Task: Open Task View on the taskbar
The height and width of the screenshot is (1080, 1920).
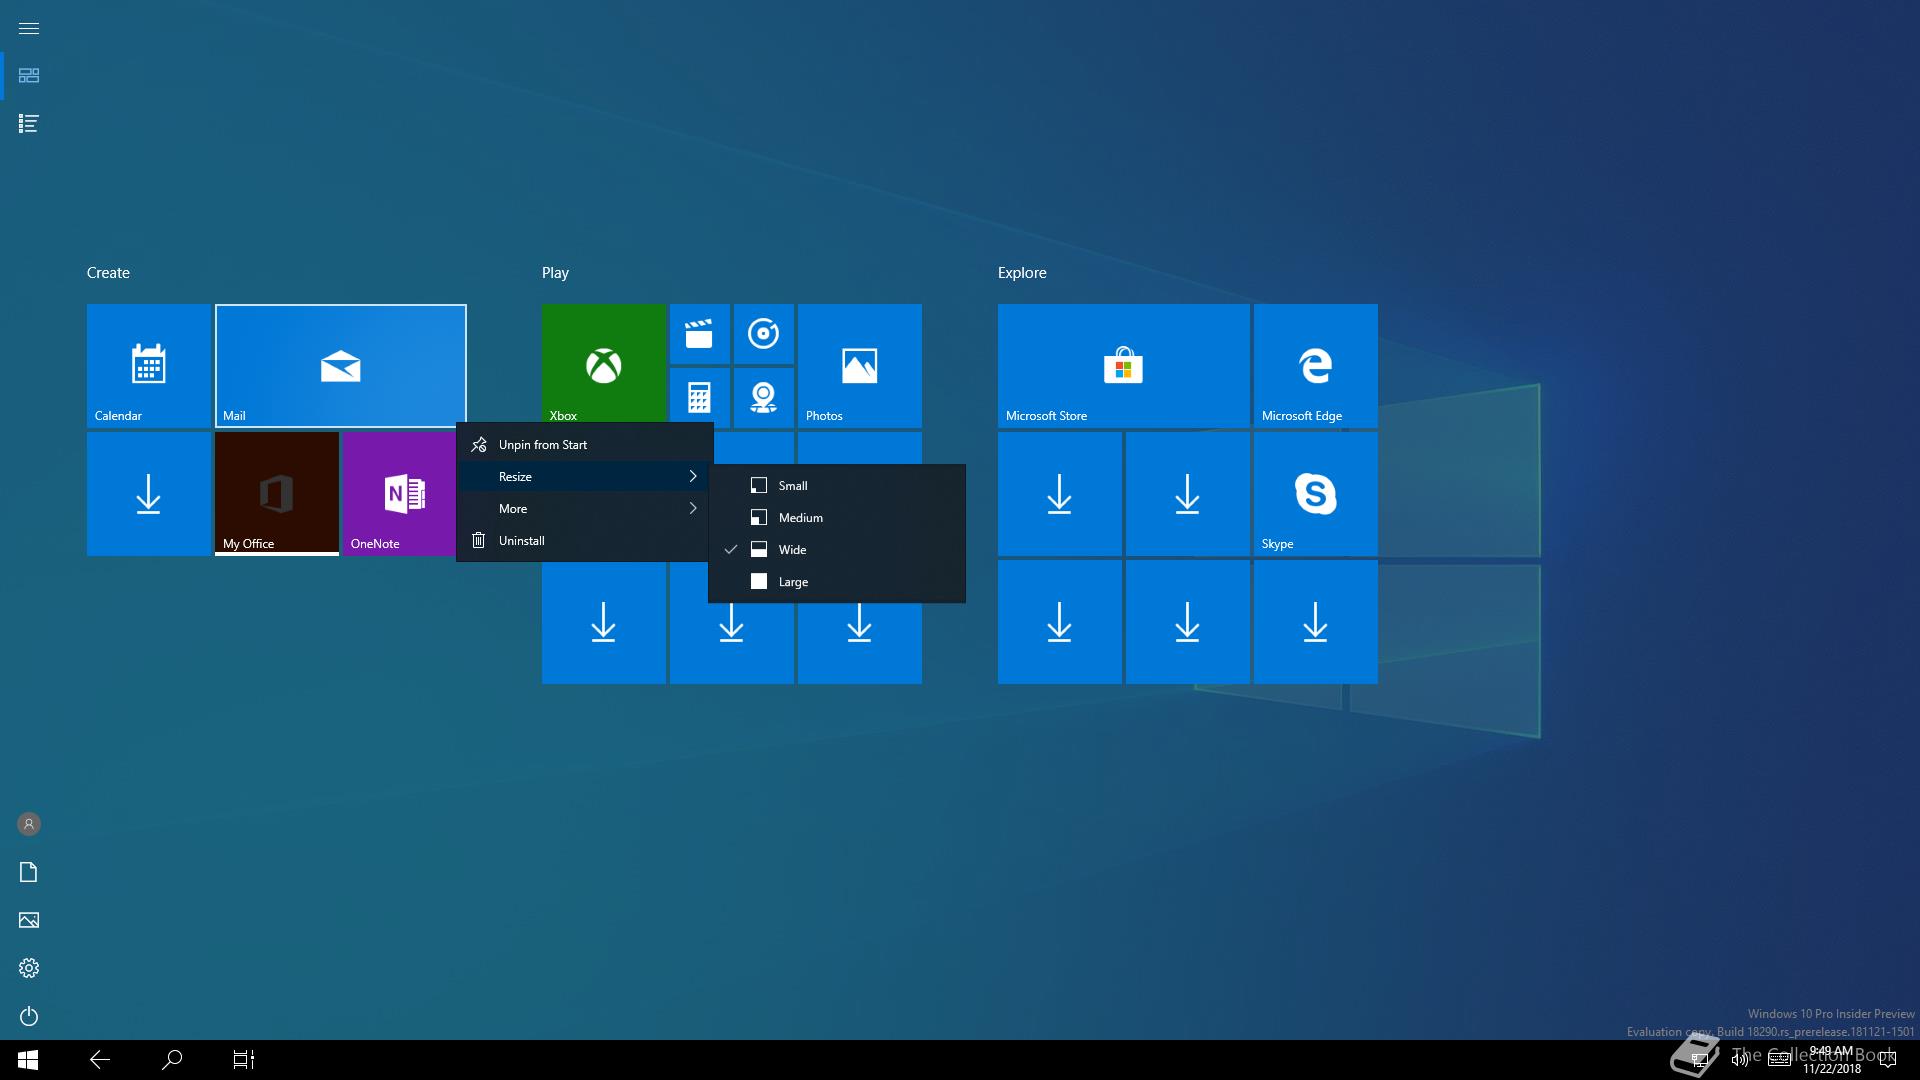Action: point(244,1060)
